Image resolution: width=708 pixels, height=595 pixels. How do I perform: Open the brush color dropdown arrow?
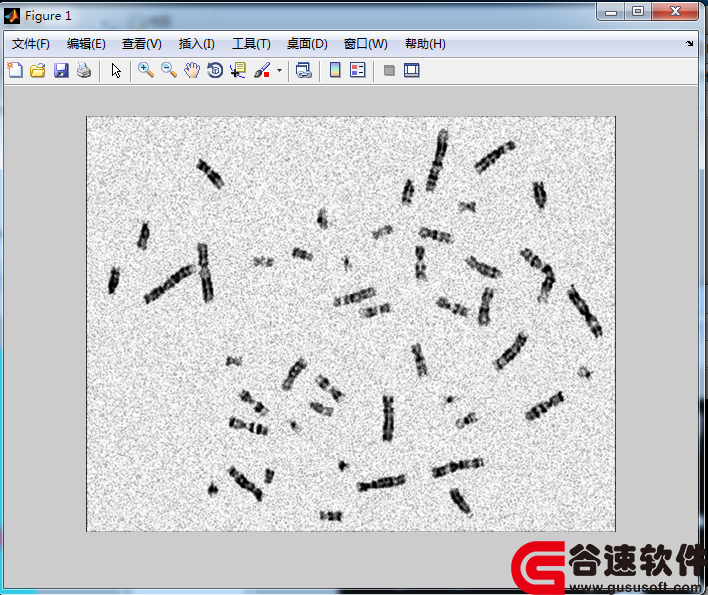click(x=279, y=70)
